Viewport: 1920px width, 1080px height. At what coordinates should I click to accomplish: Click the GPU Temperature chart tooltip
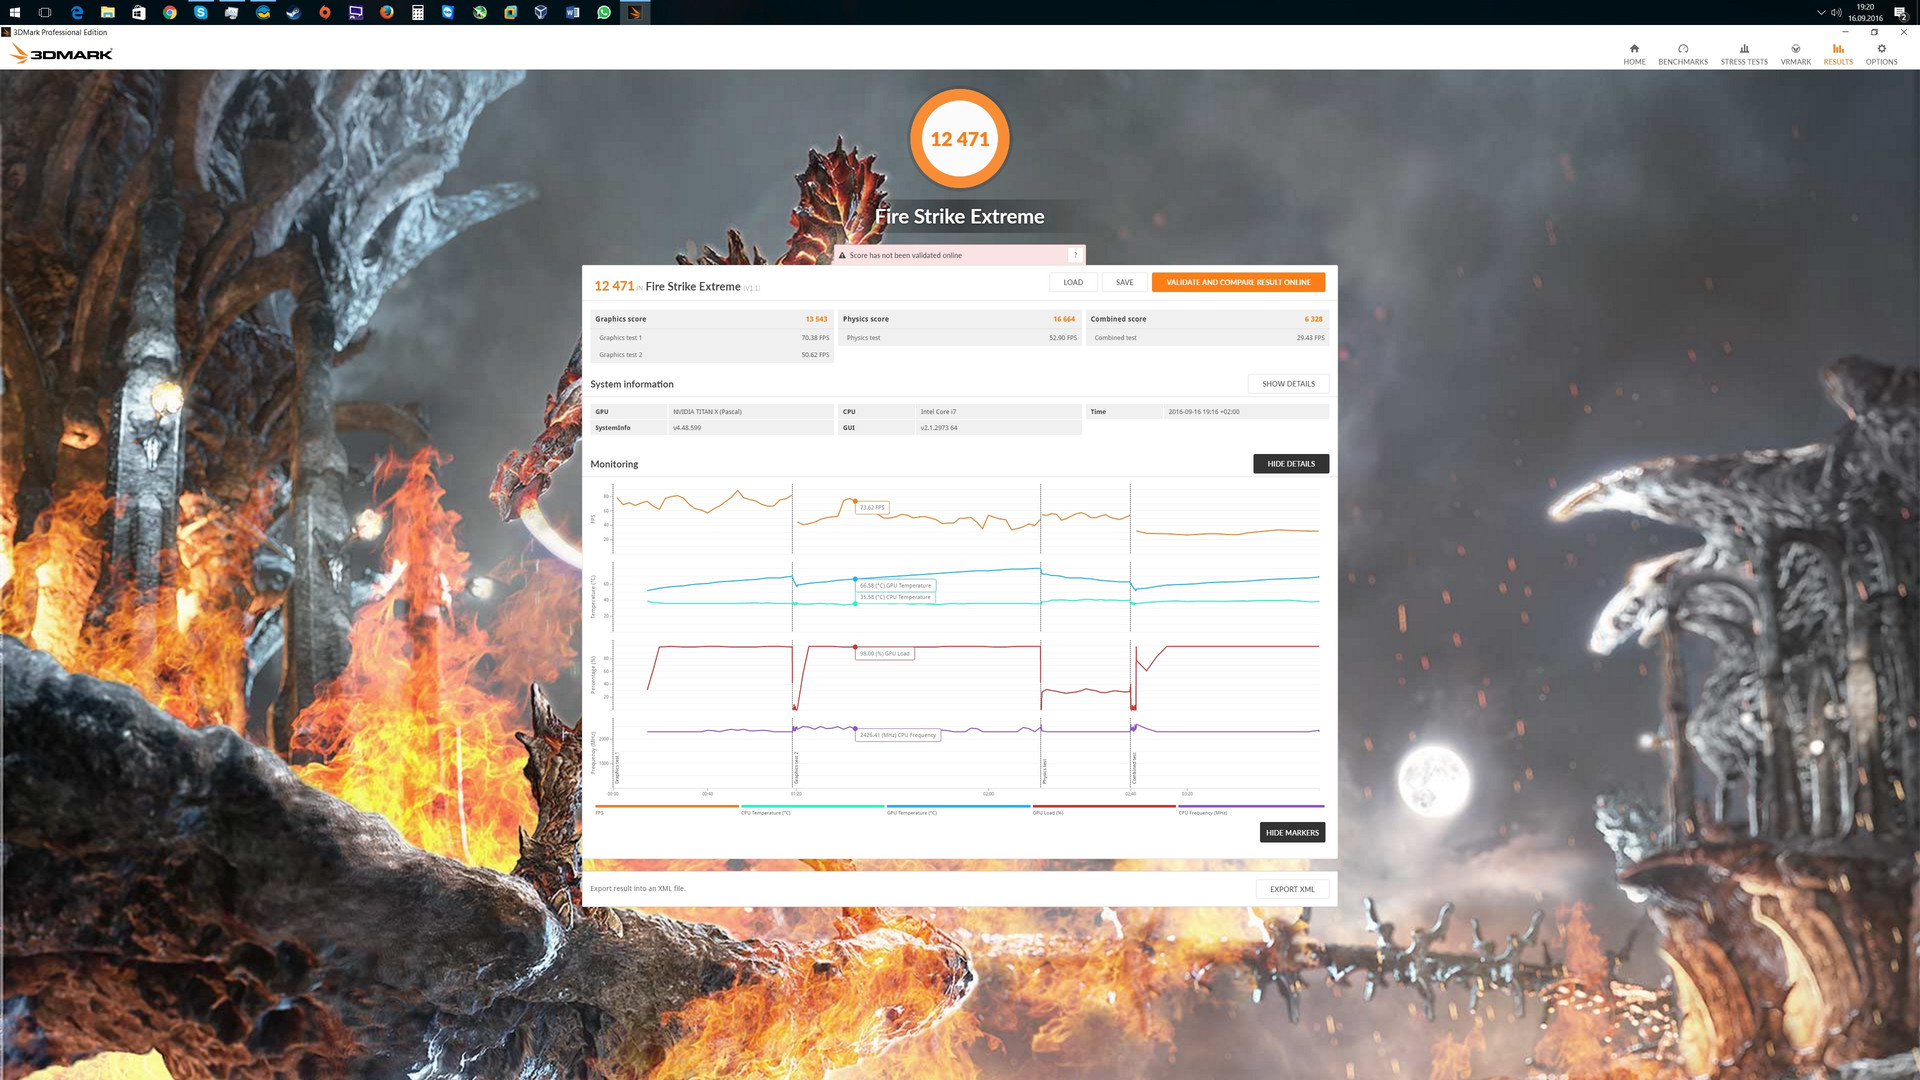tap(896, 586)
